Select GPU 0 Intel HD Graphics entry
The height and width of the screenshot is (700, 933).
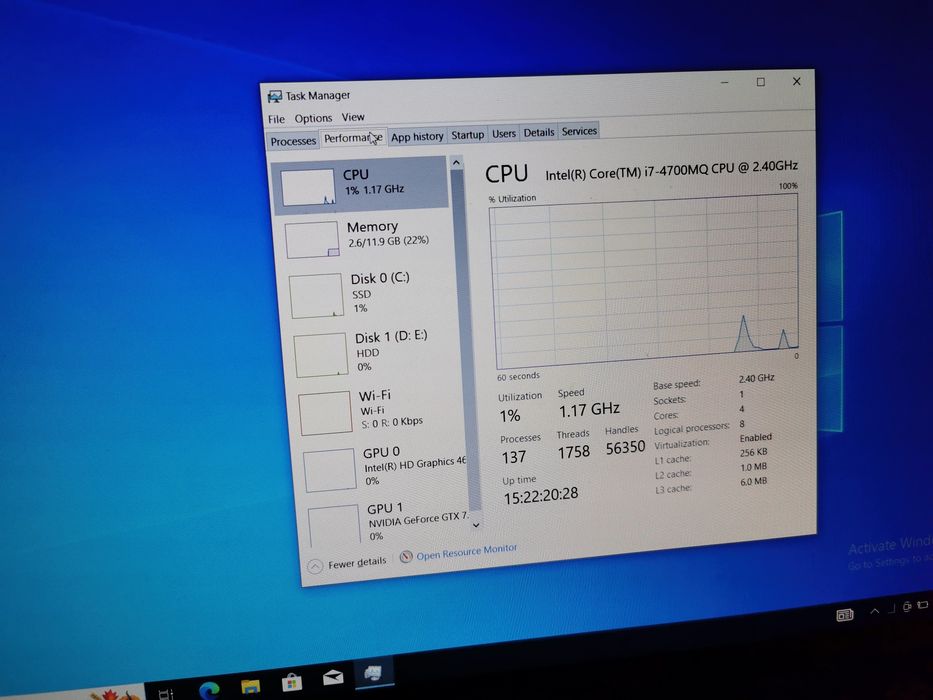coord(384,468)
